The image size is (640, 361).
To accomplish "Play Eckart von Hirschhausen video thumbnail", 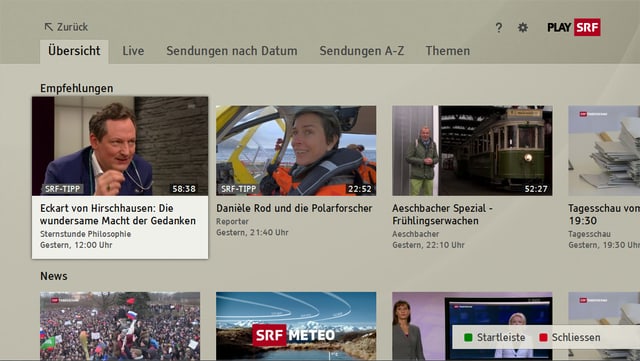I will pyautogui.click(x=120, y=146).
